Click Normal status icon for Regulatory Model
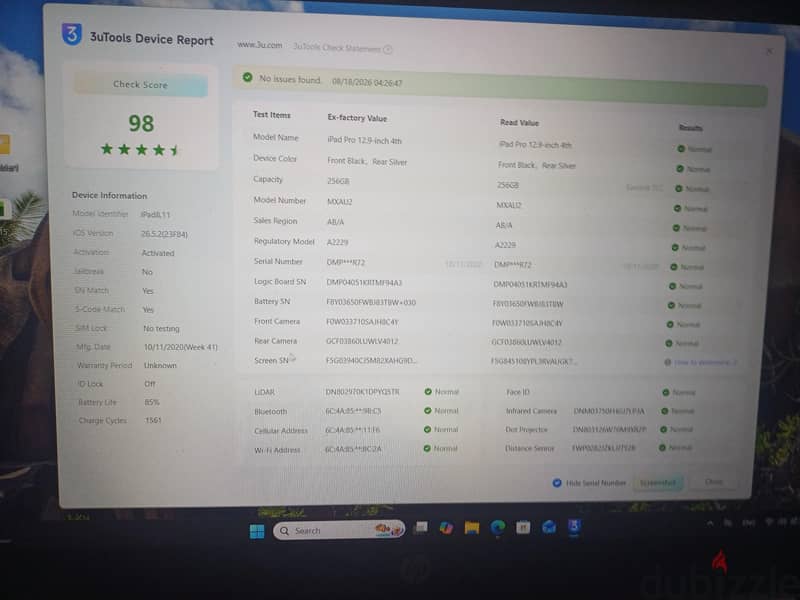 [x=674, y=247]
